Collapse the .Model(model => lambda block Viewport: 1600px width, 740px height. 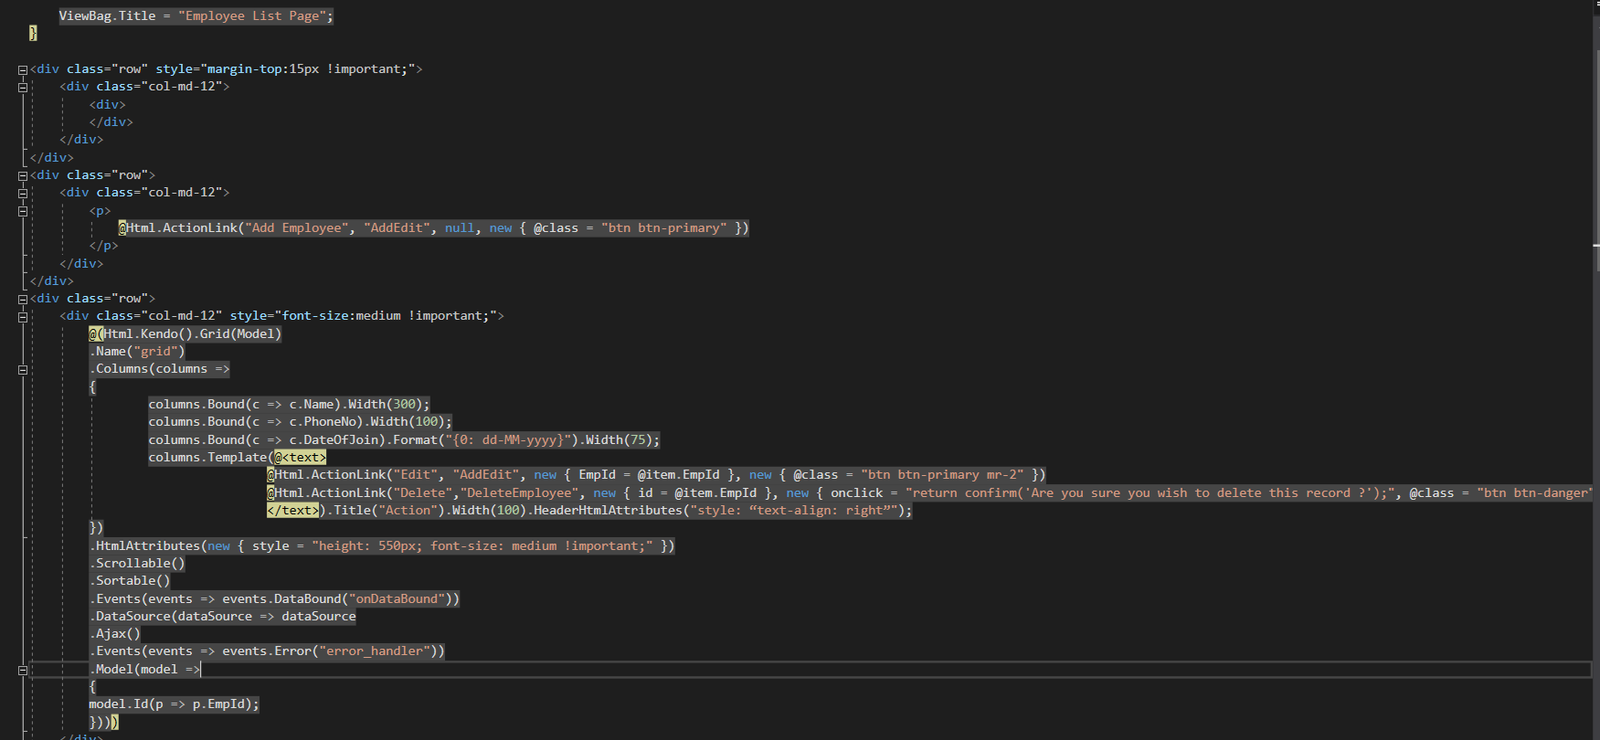point(22,670)
